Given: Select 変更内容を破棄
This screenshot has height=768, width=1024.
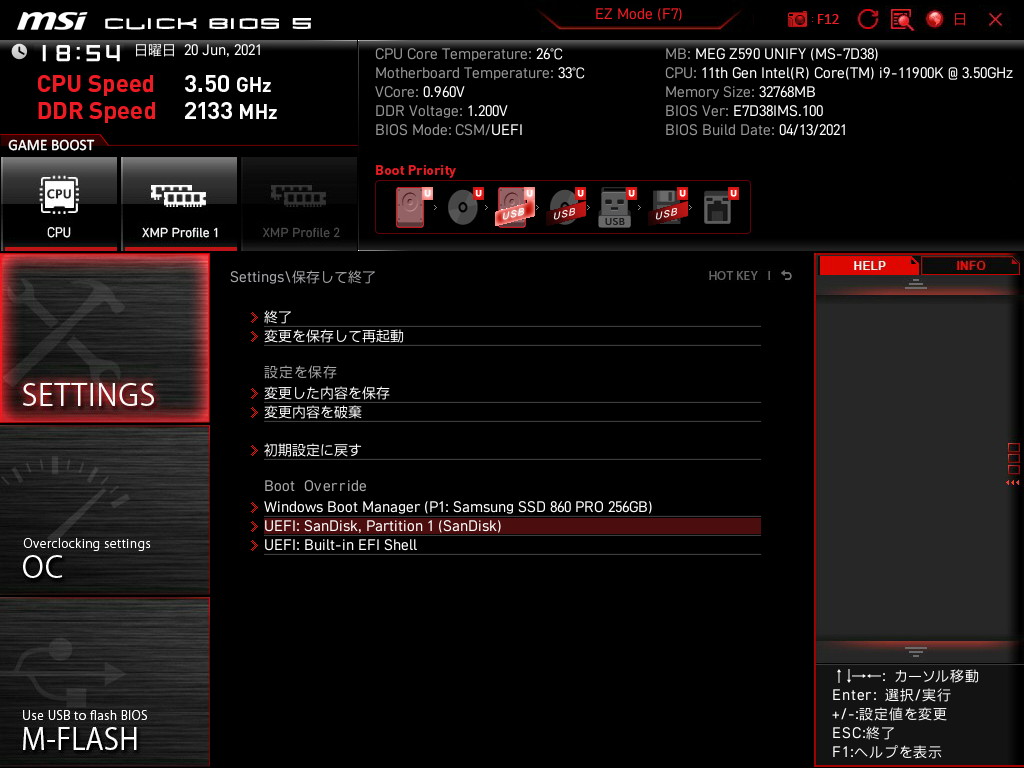Looking at the screenshot, I should pos(512,412).
